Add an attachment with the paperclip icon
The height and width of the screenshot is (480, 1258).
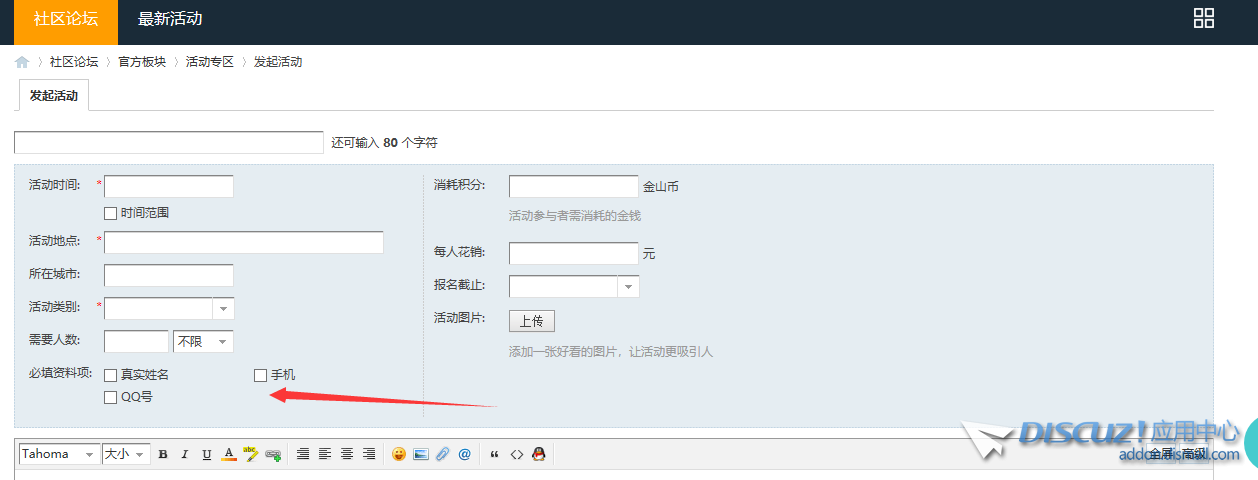tap(442, 454)
